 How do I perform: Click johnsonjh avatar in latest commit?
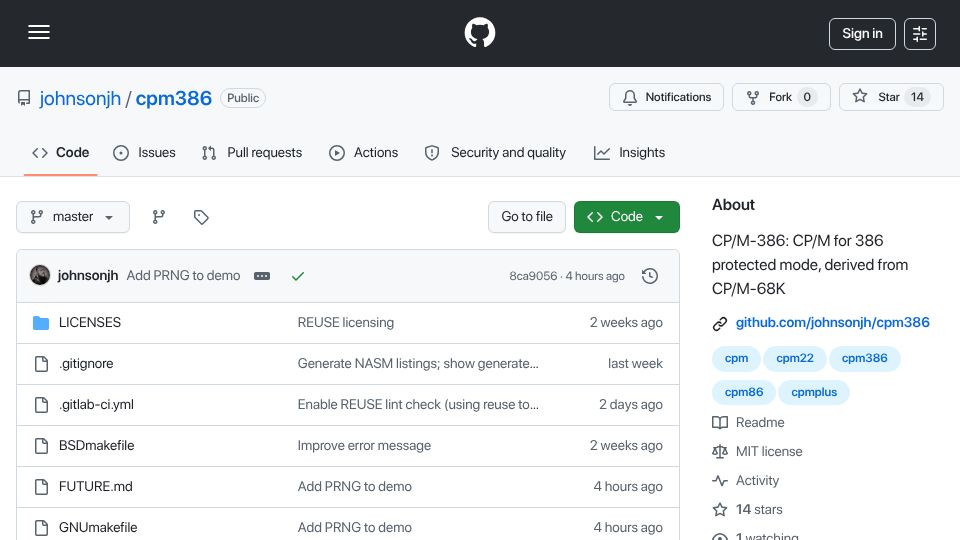pyautogui.click(x=40, y=276)
